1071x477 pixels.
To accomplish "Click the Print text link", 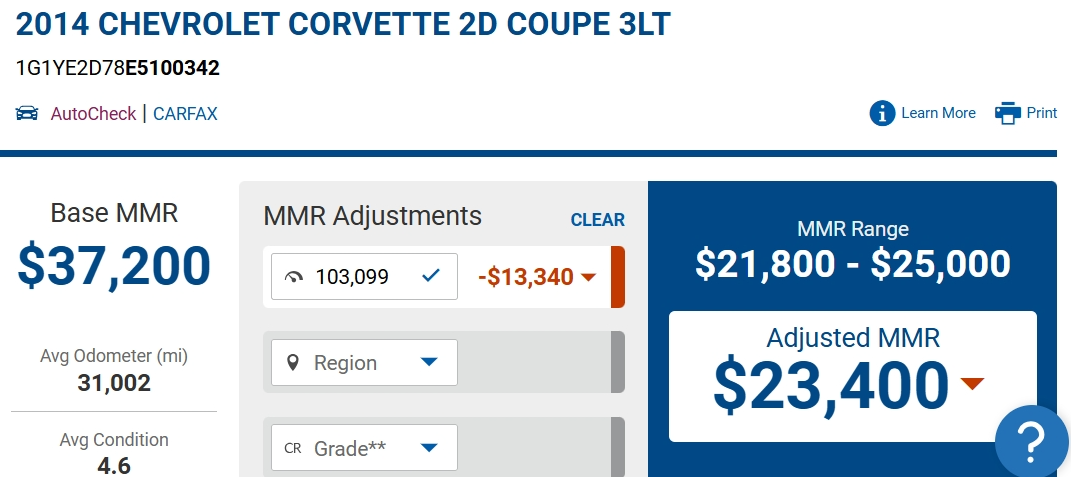I will pyautogui.click(x=1042, y=113).
